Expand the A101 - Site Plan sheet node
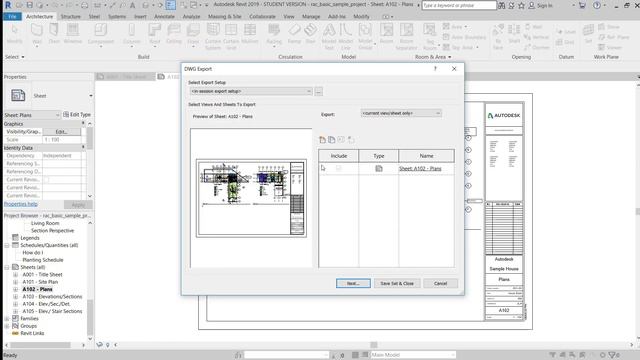Viewport: 640px width, 360px height. click(16, 282)
